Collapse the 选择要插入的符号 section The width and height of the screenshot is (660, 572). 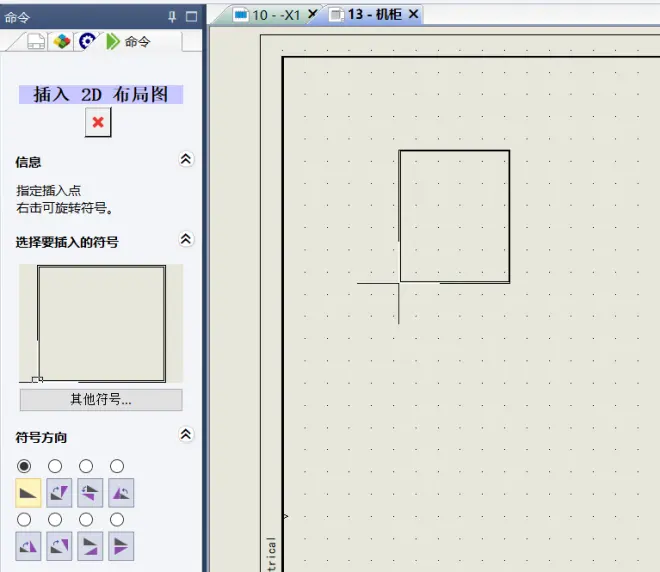186,239
